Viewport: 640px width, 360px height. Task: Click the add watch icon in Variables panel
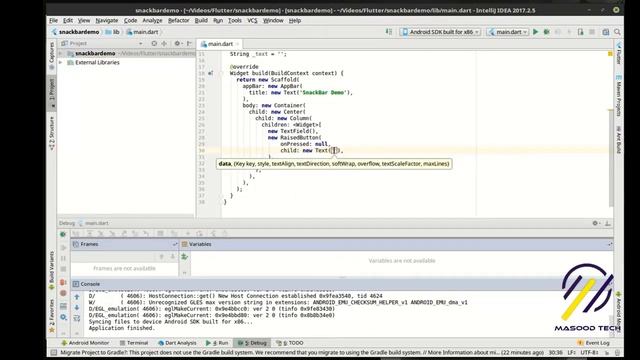pyautogui.click(x=184, y=257)
